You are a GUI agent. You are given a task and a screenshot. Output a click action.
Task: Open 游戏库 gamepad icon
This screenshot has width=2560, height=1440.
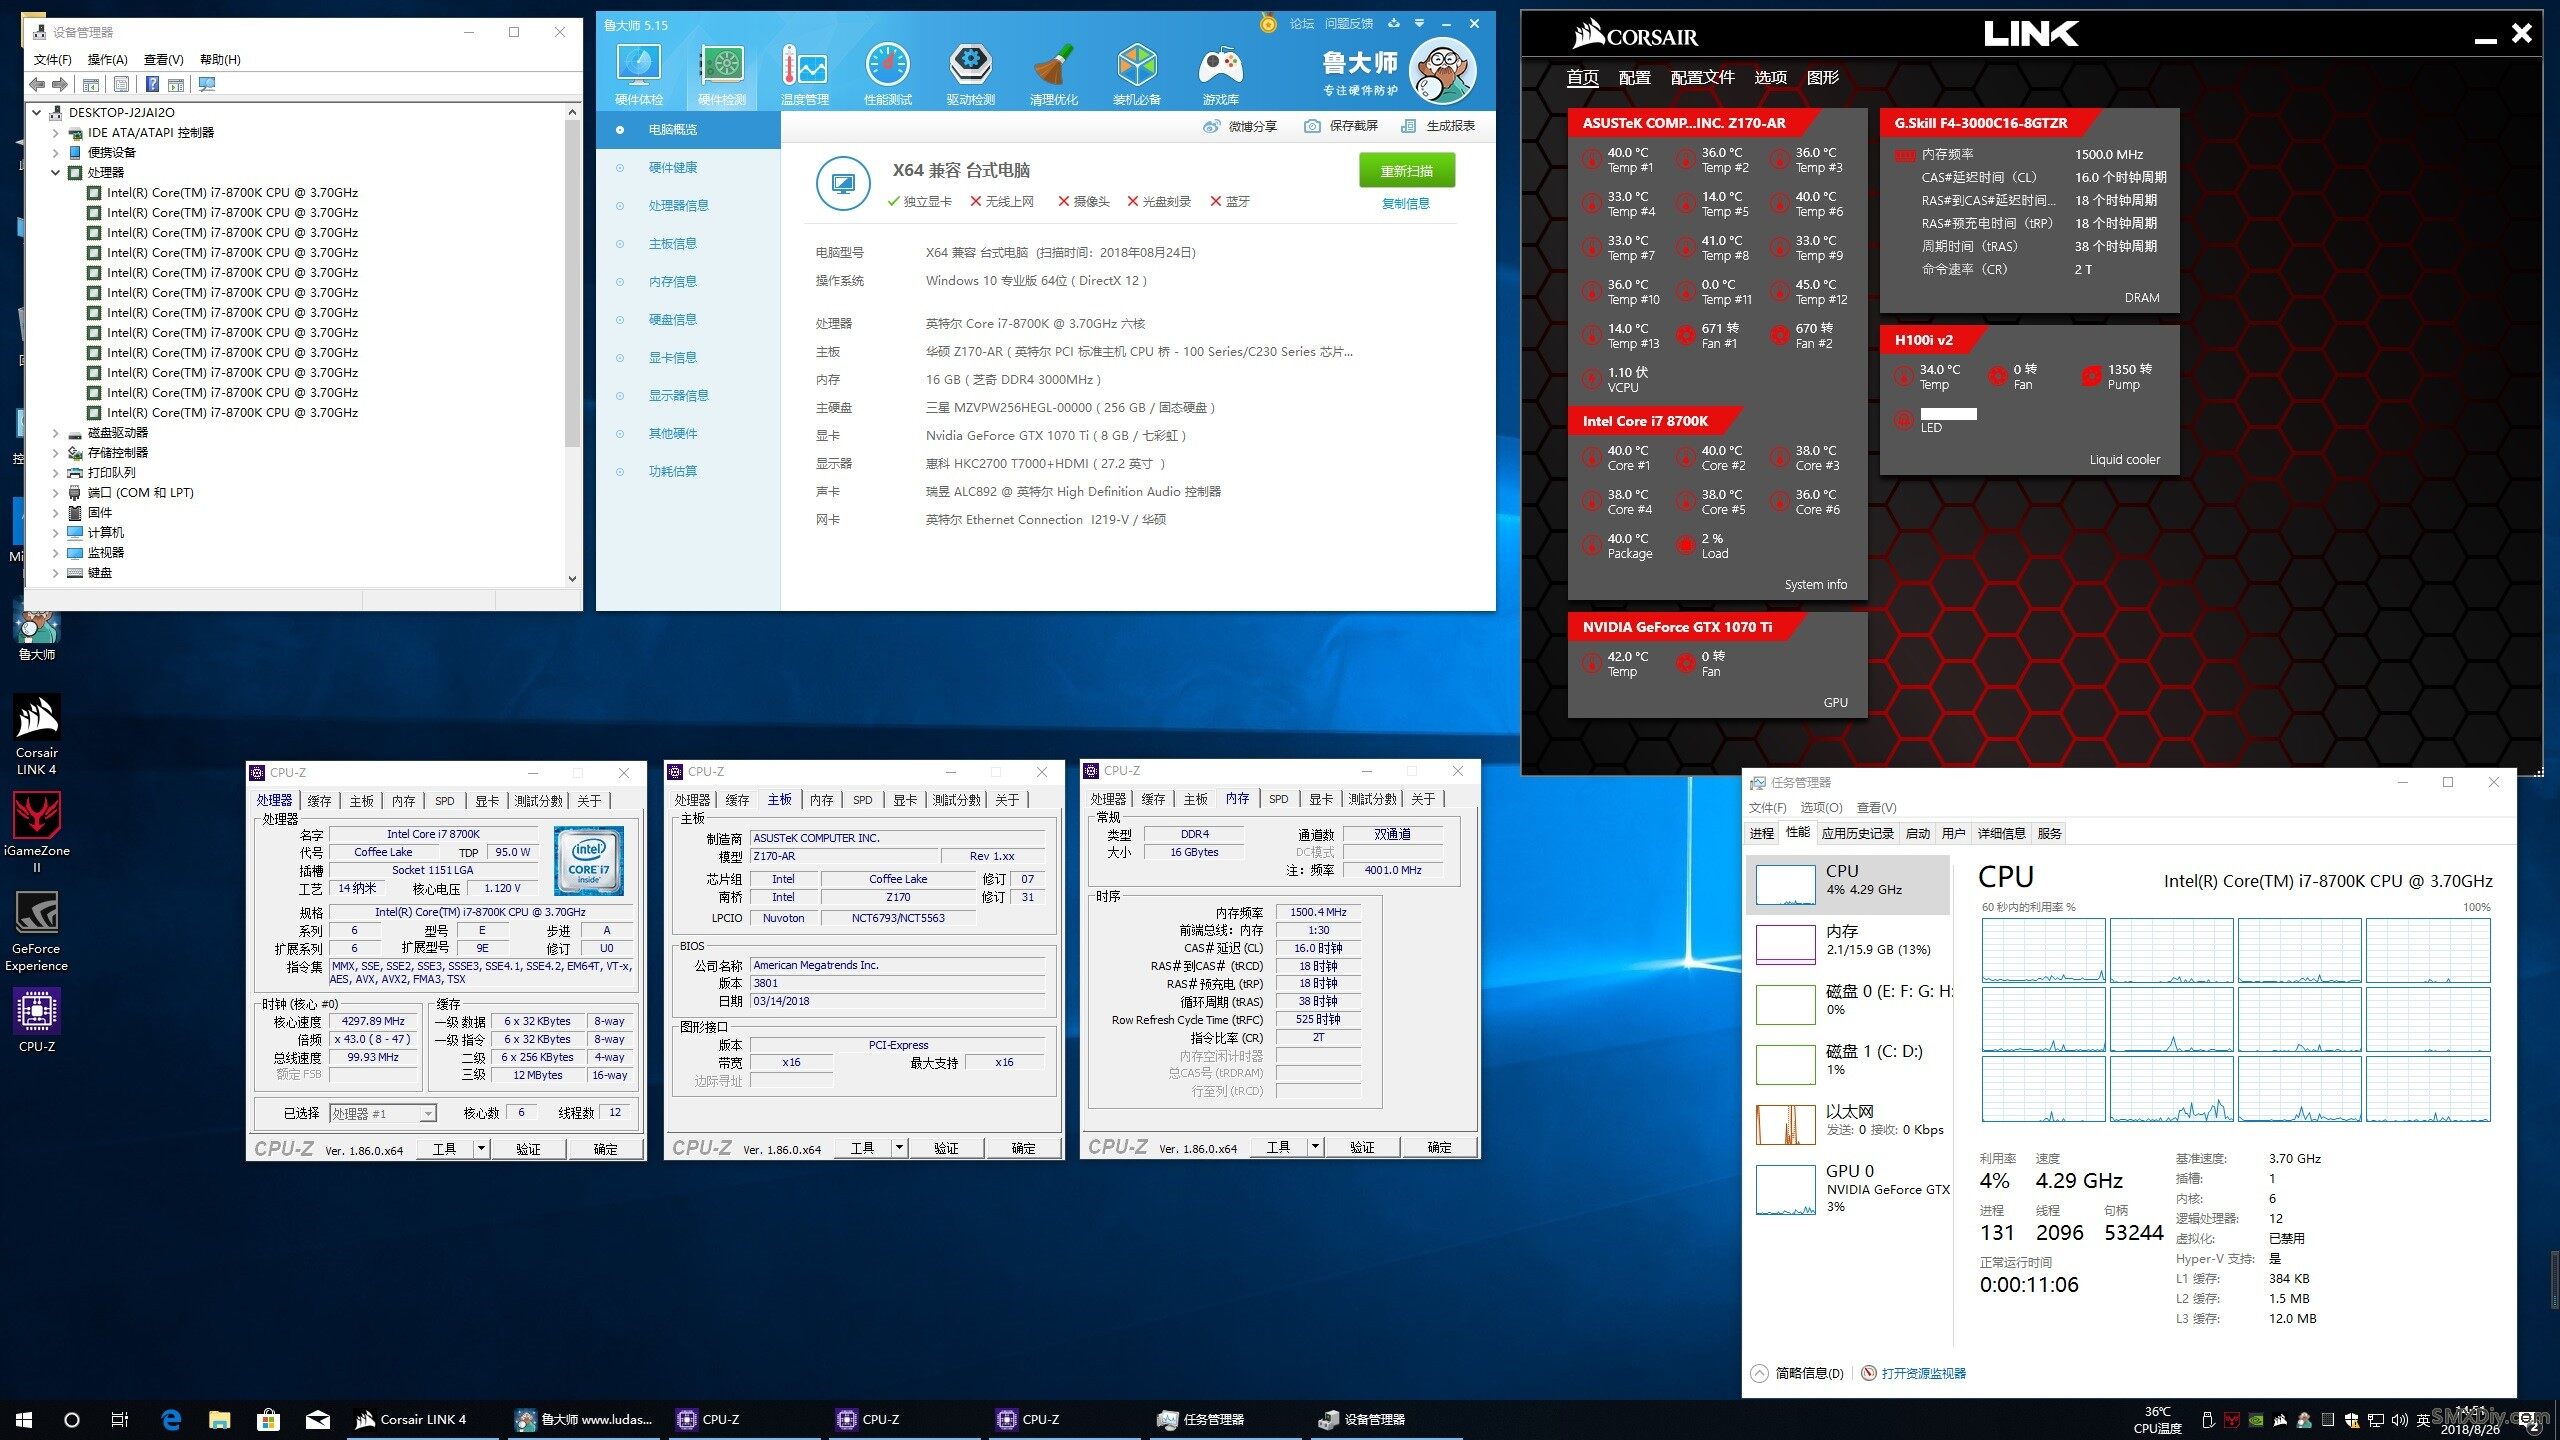click(x=1220, y=75)
